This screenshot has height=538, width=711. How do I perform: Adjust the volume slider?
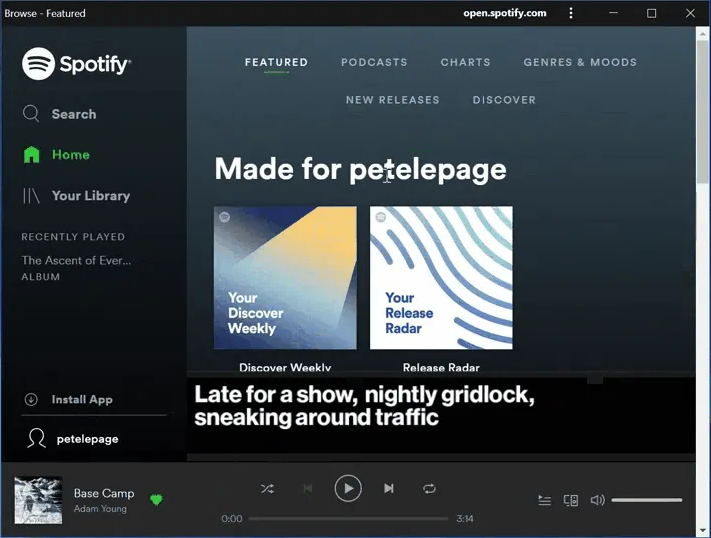point(646,500)
